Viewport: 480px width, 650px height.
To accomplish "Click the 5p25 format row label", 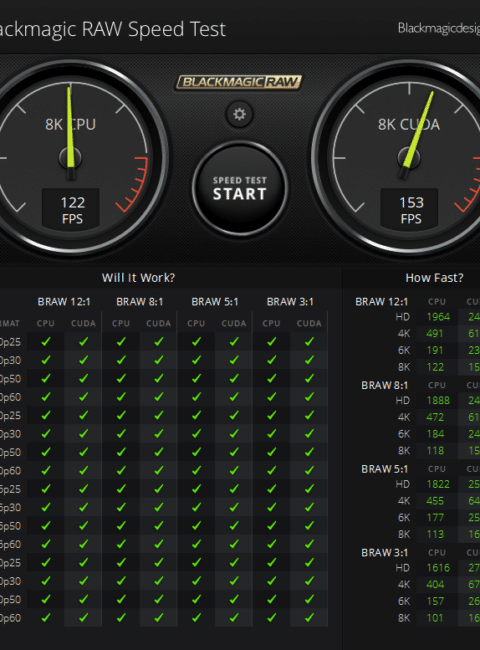I will click(x=10, y=489).
